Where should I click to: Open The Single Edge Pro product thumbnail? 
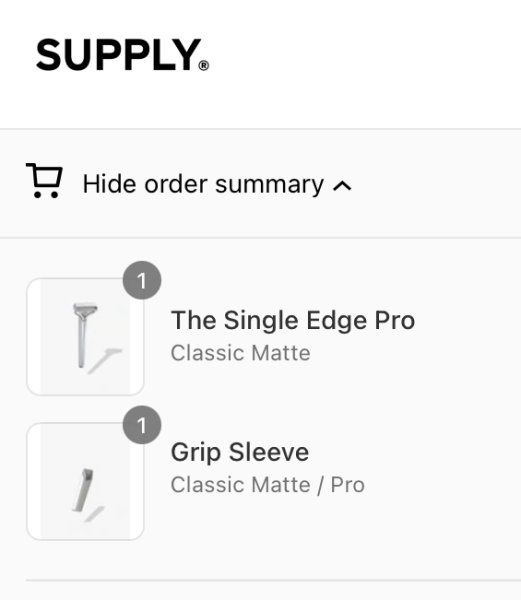[85, 337]
